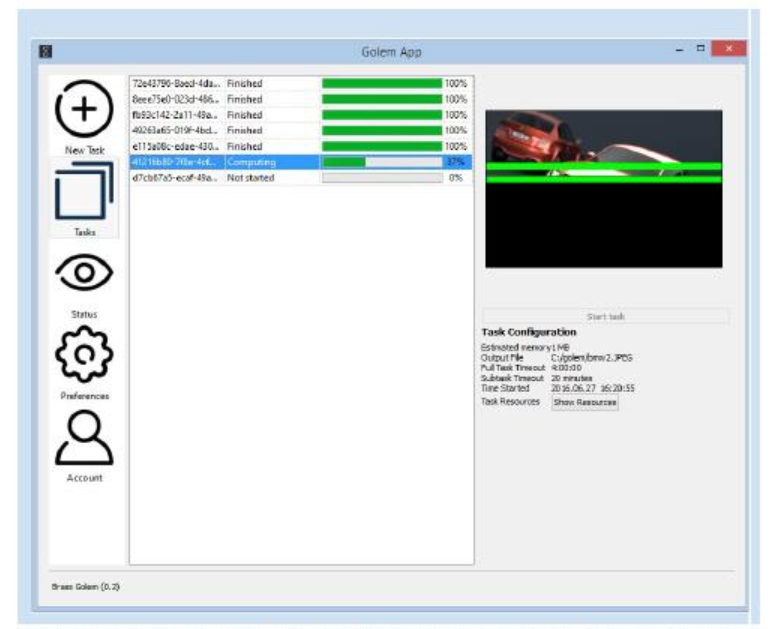Click the Show Resources button
Image resolution: width=776 pixels, height=629 pixels.
tap(585, 402)
